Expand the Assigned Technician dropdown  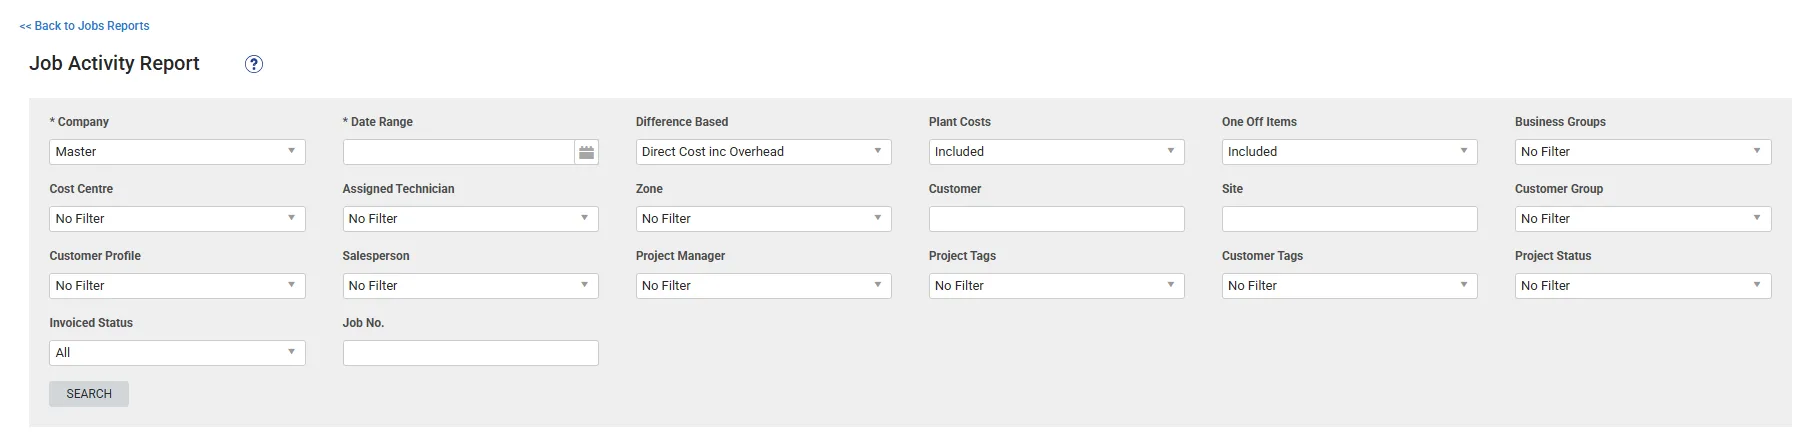(470, 219)
